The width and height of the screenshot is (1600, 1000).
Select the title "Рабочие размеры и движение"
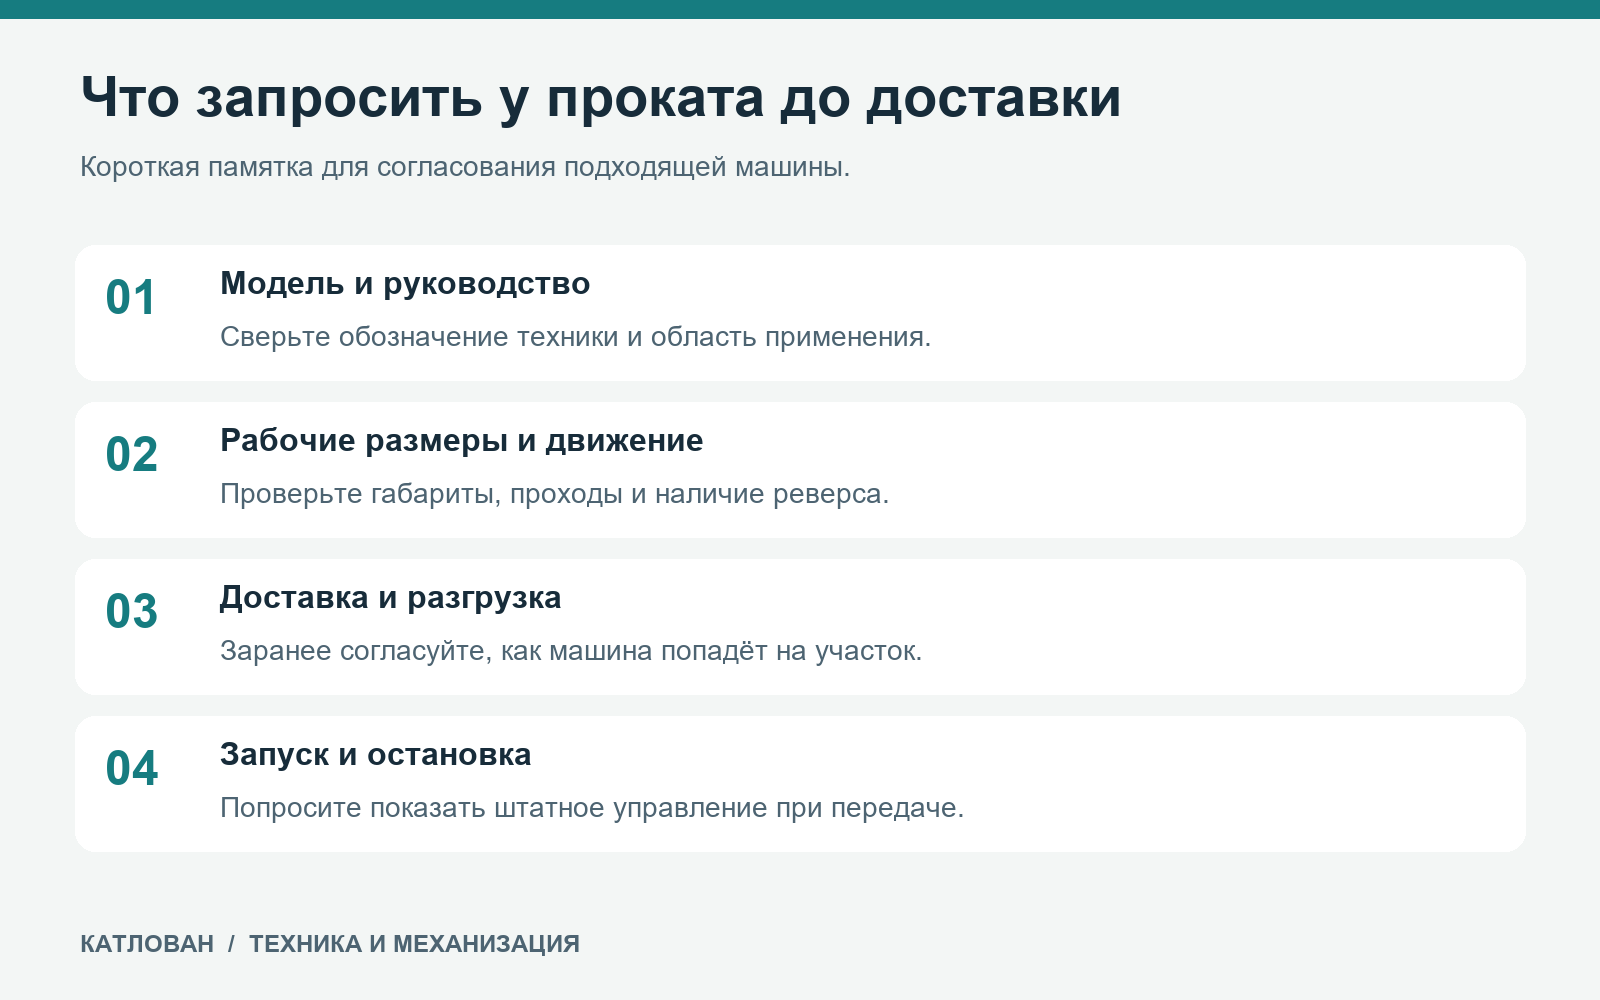pos(461,441)
